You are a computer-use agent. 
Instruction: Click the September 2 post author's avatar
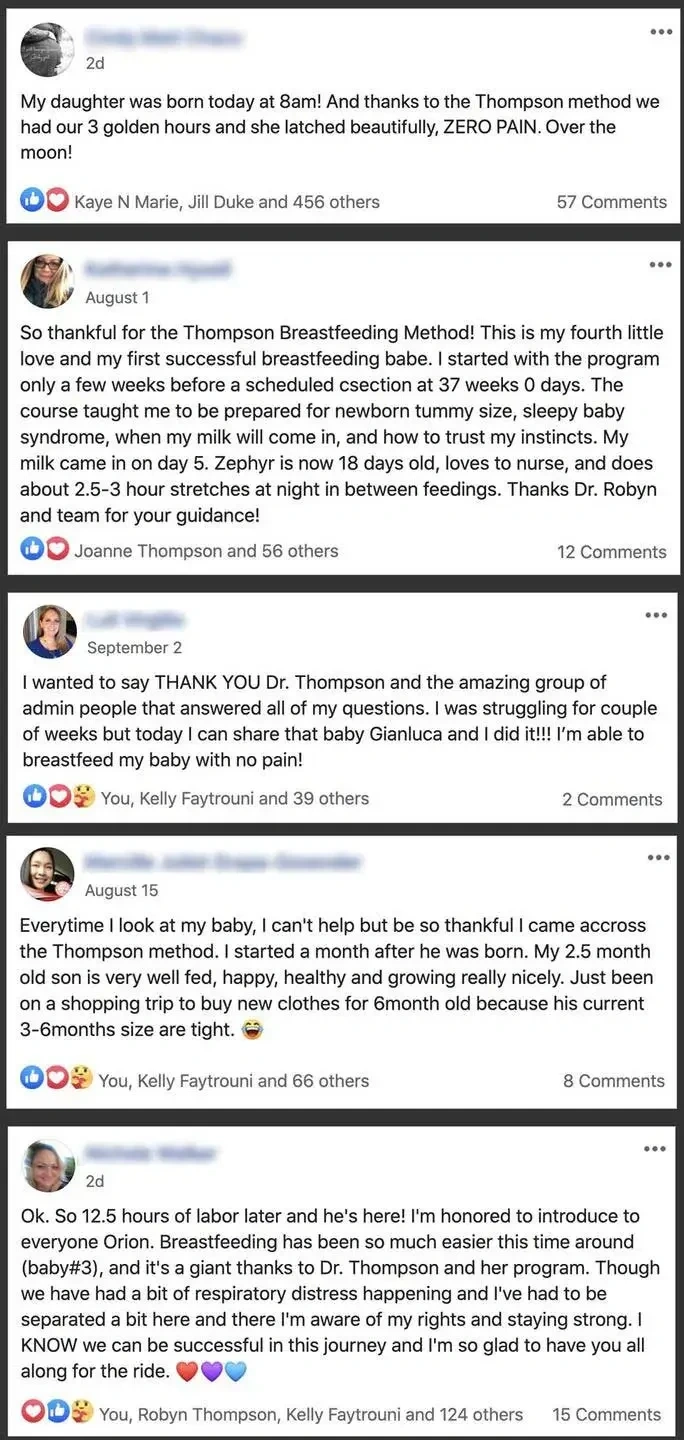(x=50, y=632)
